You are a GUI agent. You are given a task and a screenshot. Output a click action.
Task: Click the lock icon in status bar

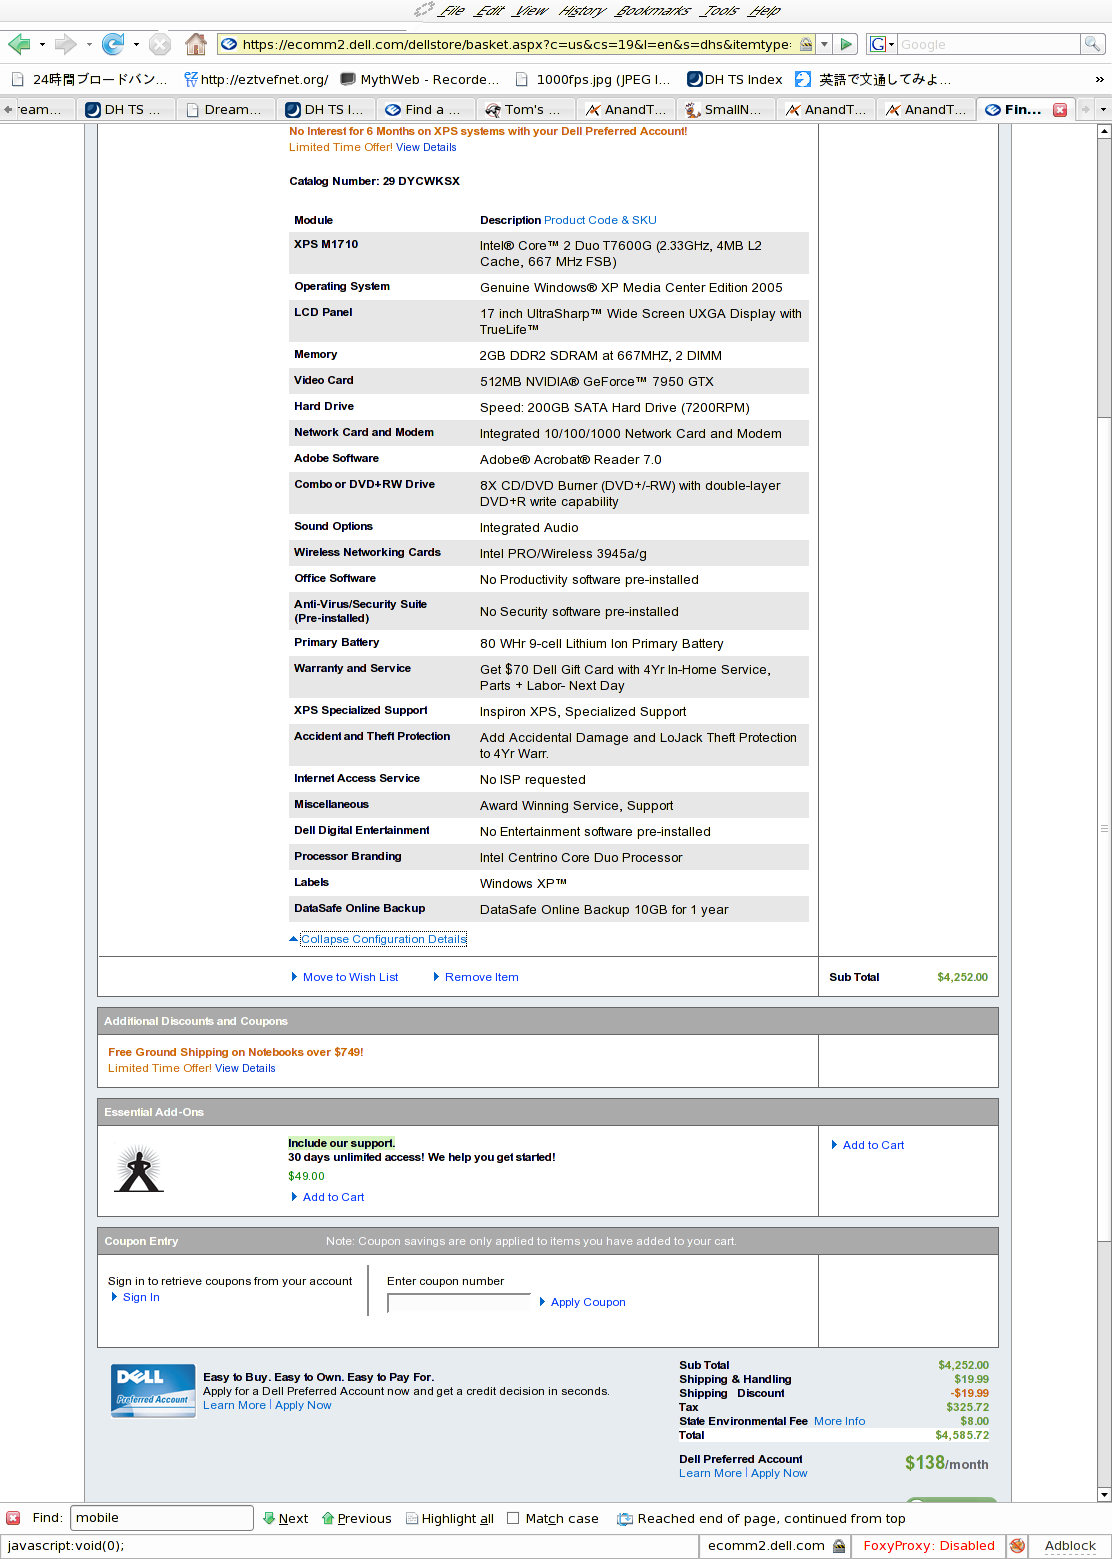tap(839, 1546)
